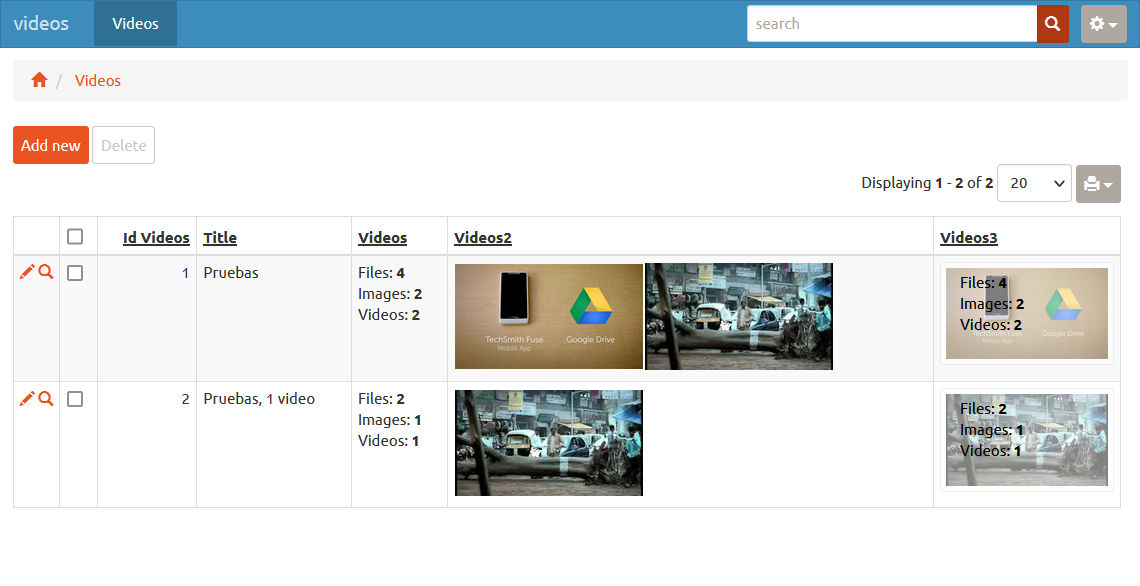
Task: Open the page size dropdown showing 20
Action: point(1034,183)
